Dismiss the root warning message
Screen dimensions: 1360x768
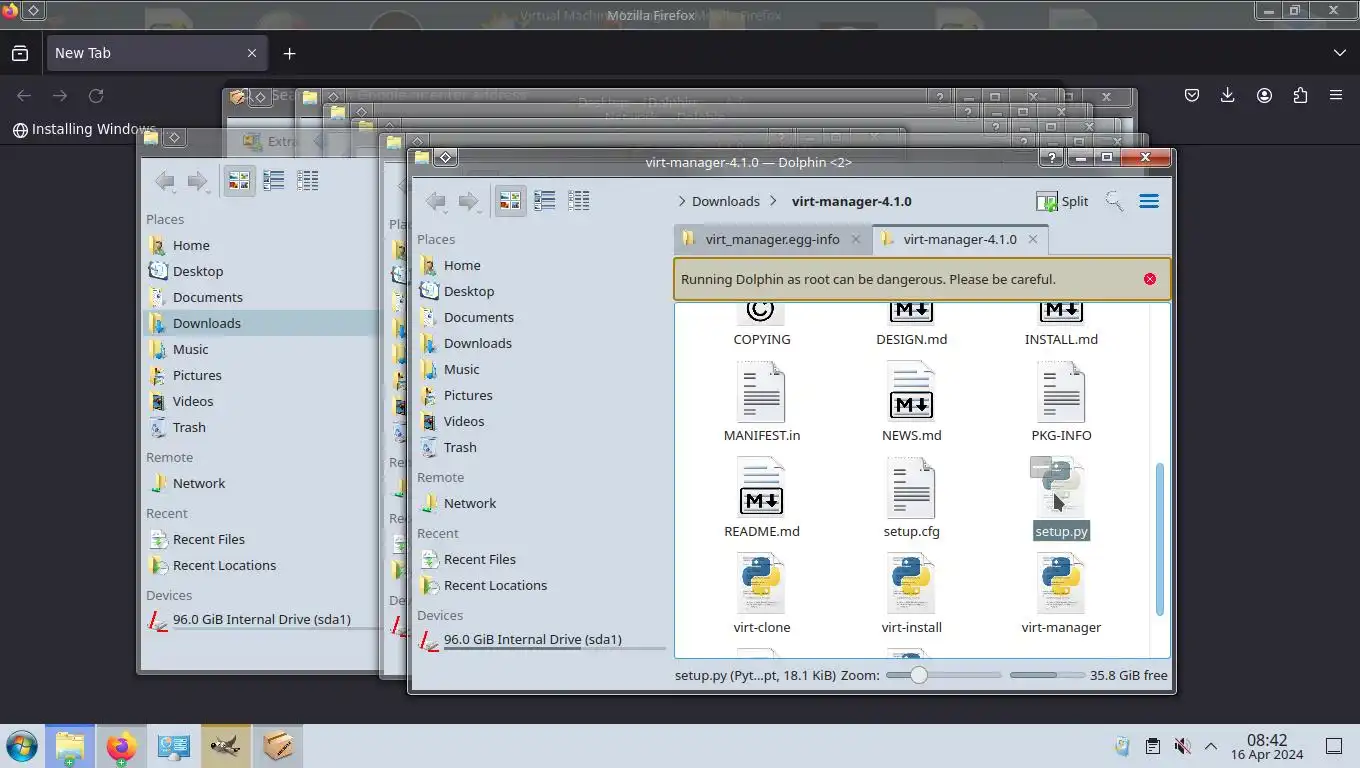(1150, 279)
